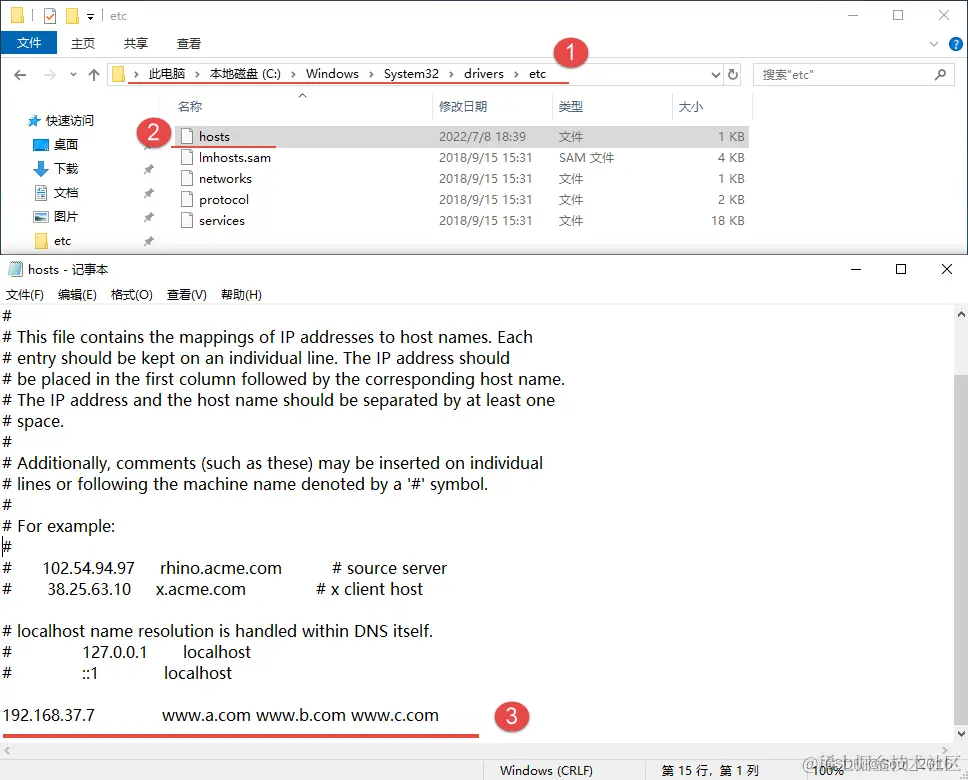Screen dimensions: 968x780
Task: Click the Notepad app icon in title bar
Action: point(15,269)
